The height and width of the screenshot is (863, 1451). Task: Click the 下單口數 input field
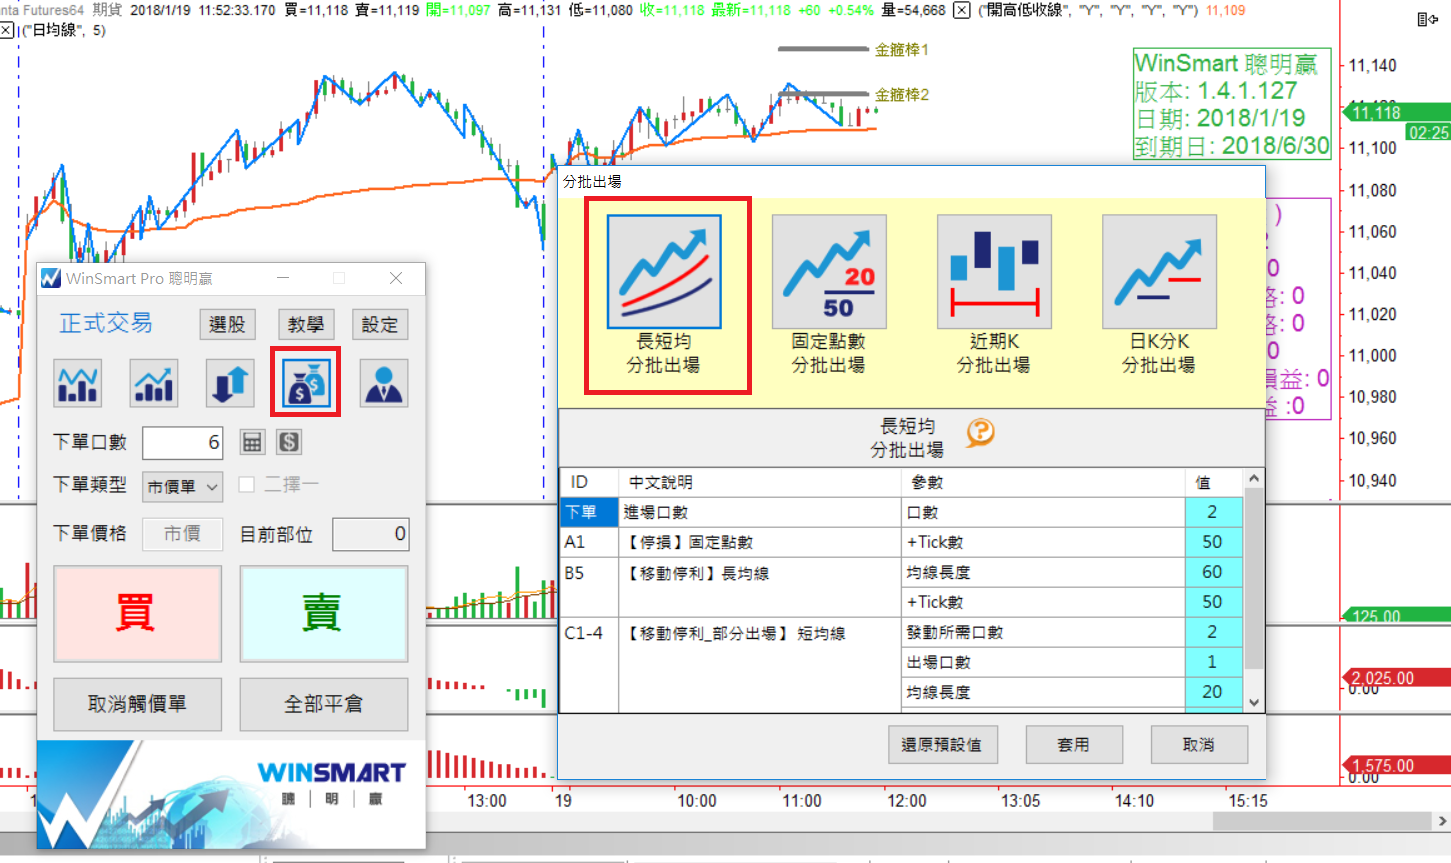(x=183, y=442)
